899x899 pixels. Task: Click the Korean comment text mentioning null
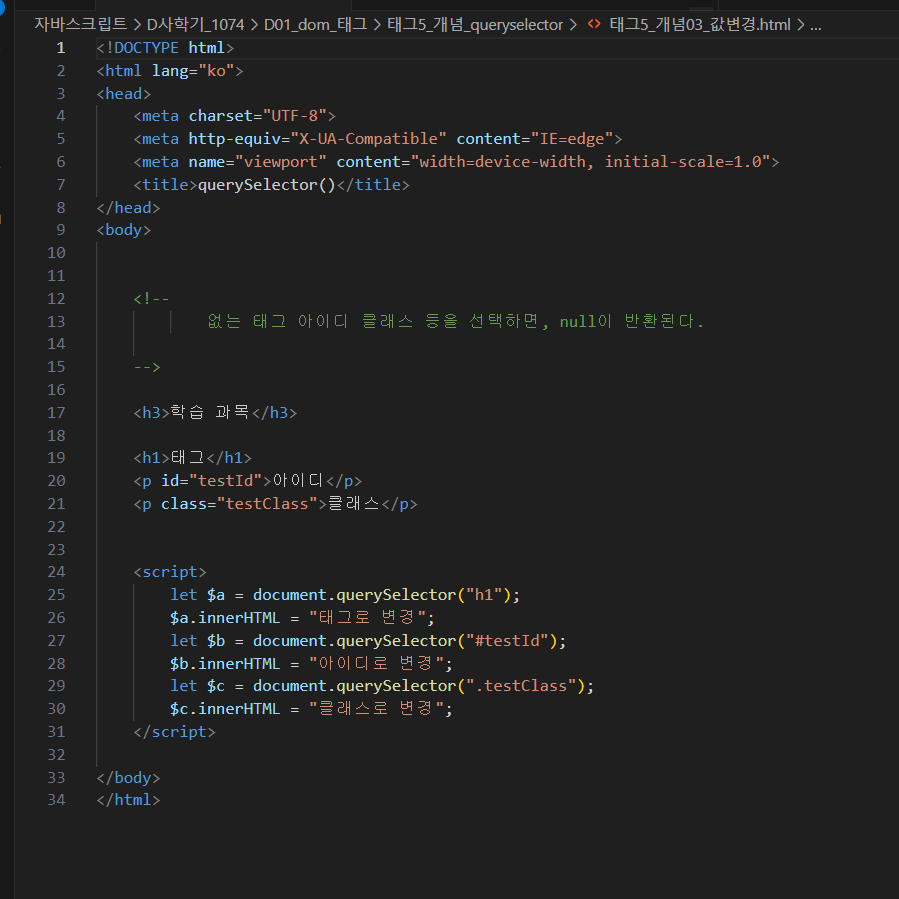point(456,321)
